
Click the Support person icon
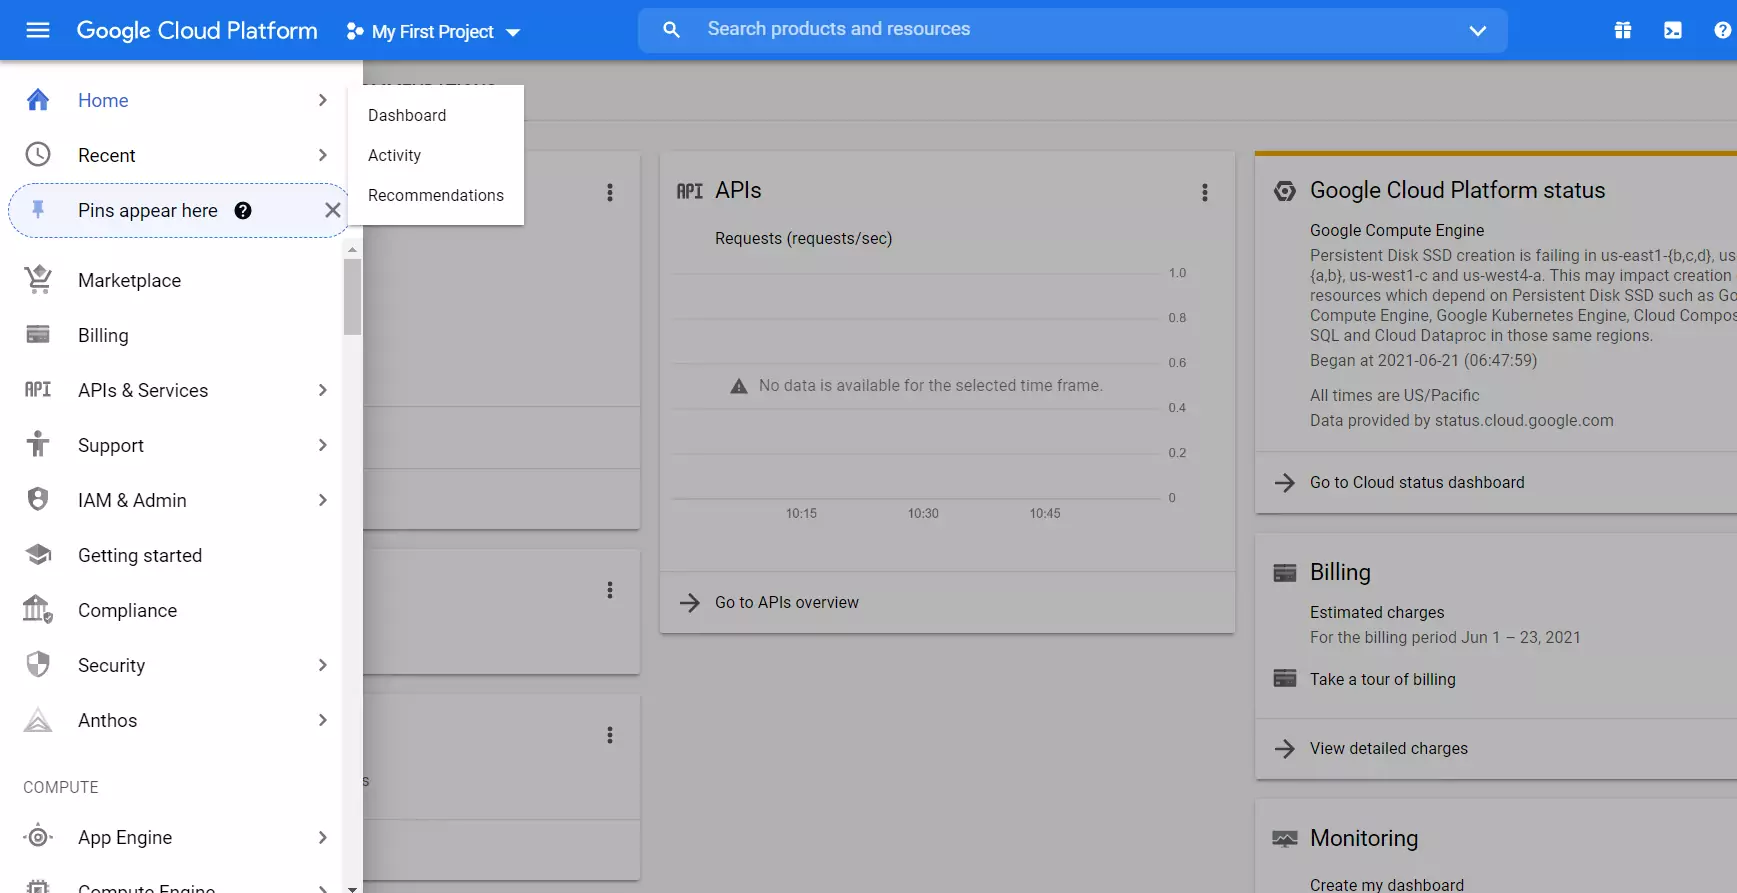point(38,444)
